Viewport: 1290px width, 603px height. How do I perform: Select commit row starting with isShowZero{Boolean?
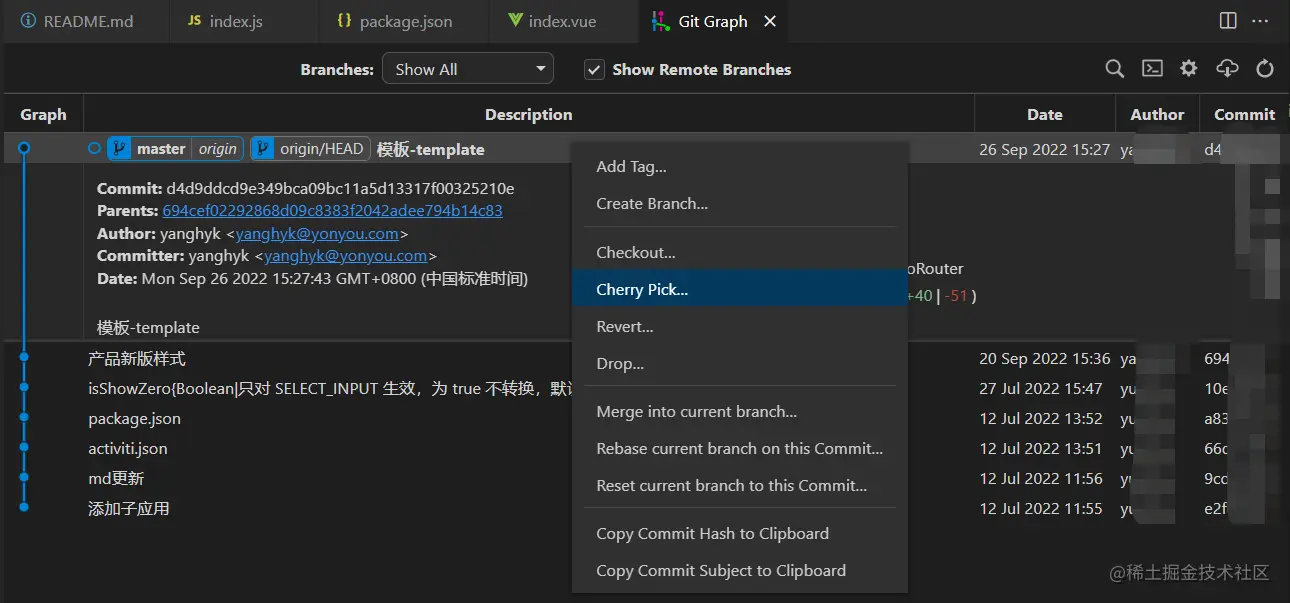645,388
